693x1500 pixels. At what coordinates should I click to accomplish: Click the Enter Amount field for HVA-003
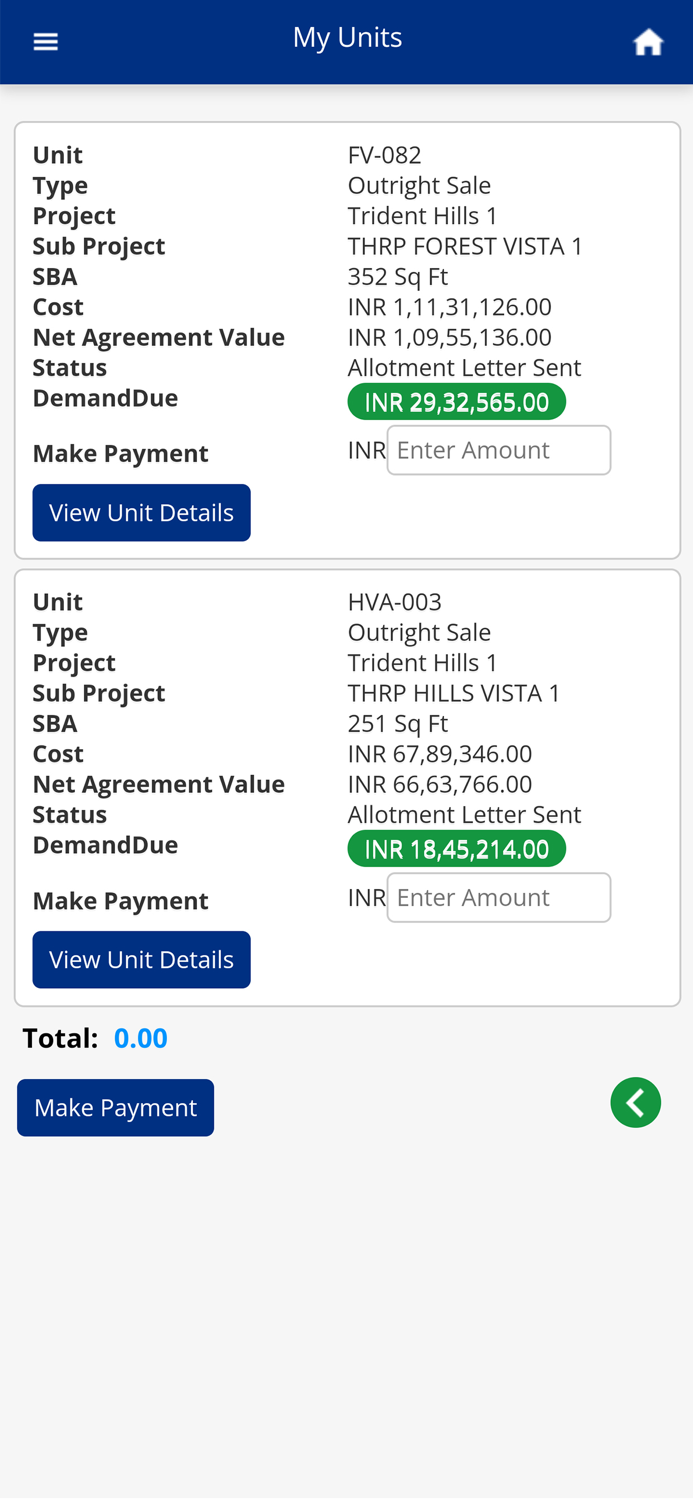click(499, 897)
